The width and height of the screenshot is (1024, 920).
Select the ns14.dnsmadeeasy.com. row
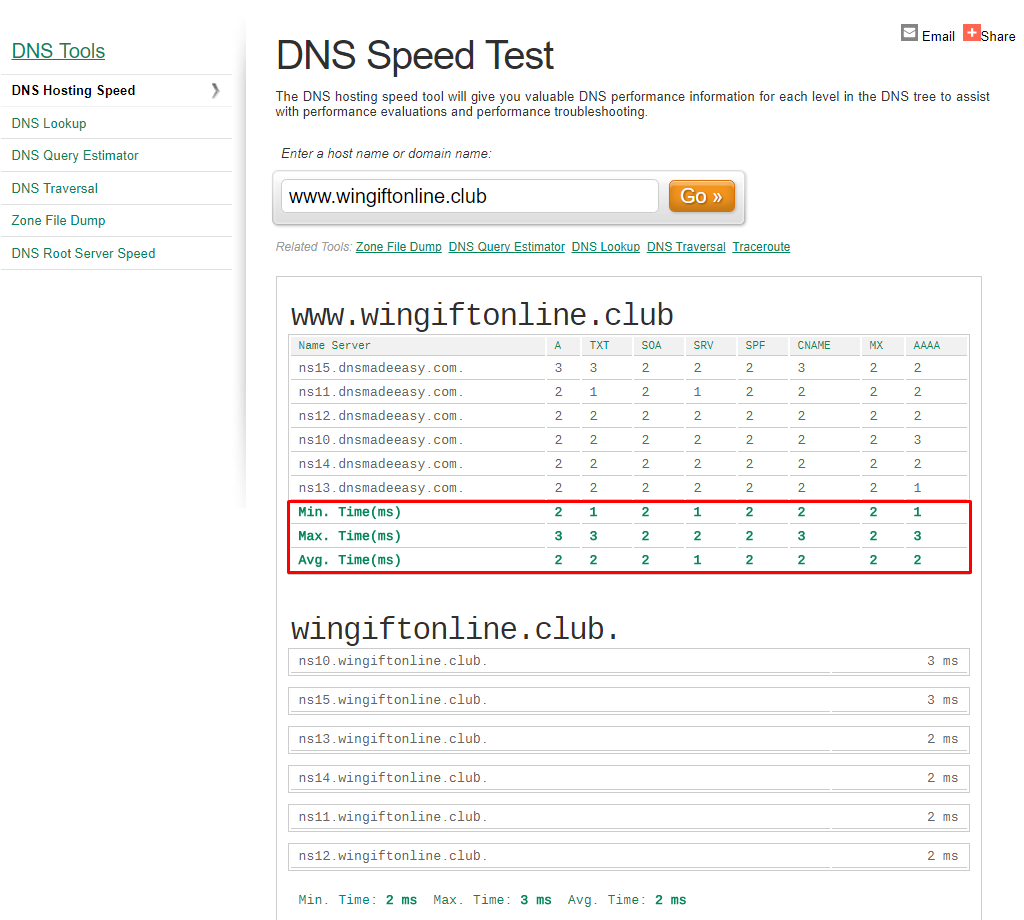[628, 464]
